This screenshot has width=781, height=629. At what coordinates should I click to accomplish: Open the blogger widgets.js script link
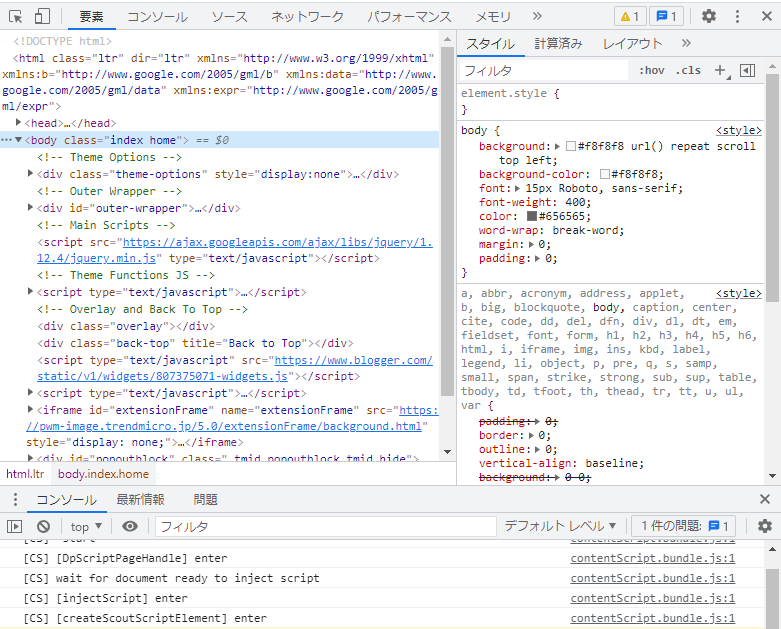point(235,368)
